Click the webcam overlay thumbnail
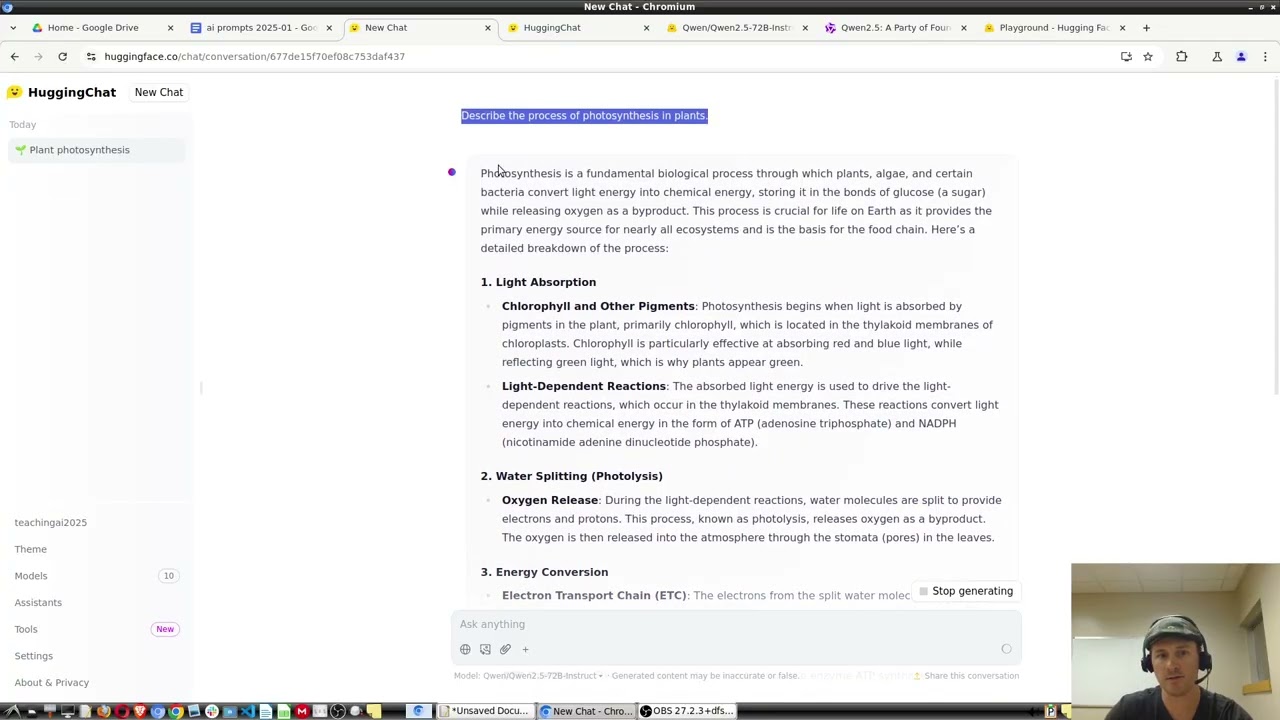The height and width of the screenshot is (720, 1280). (x=1175, y=633)
